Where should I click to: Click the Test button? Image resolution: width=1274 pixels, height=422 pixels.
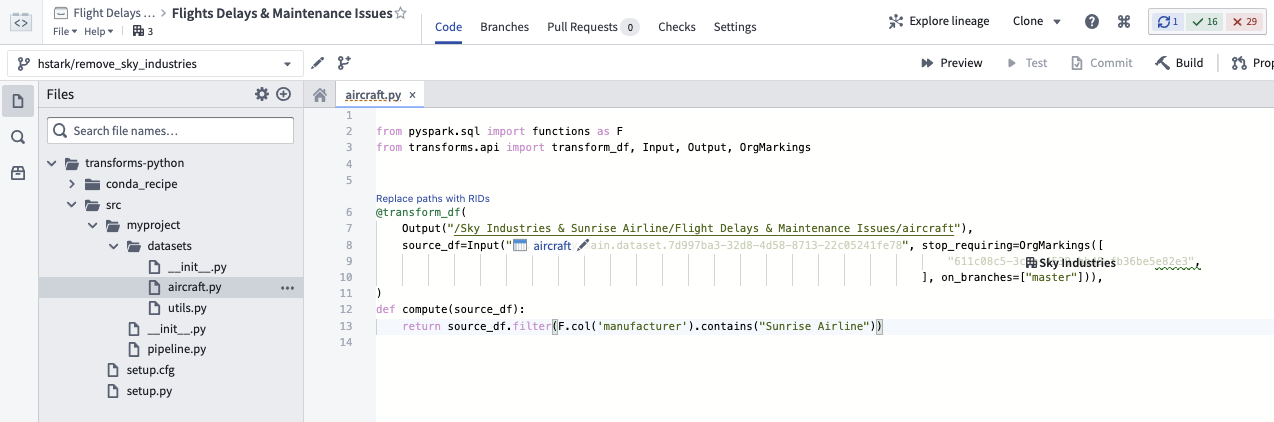[1027, 63]
